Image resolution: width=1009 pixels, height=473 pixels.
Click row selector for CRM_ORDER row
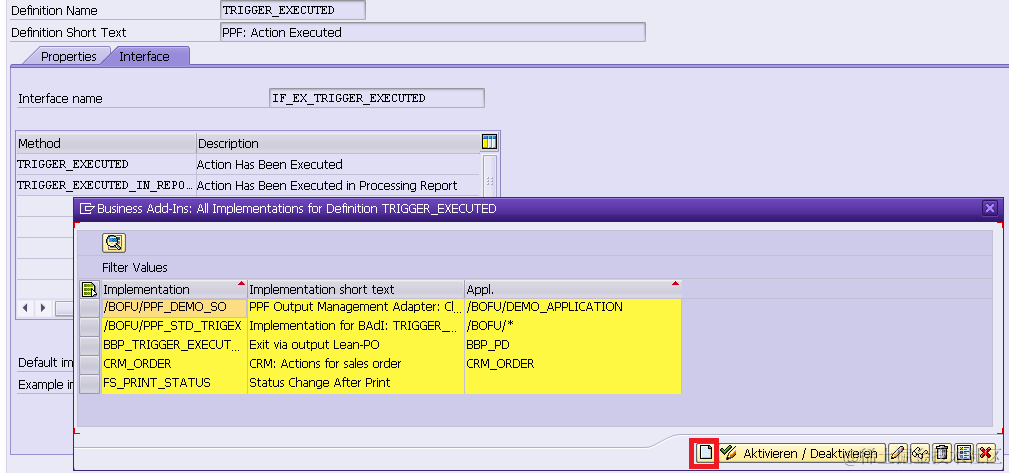pyautogui.click(x=89, y=364)
